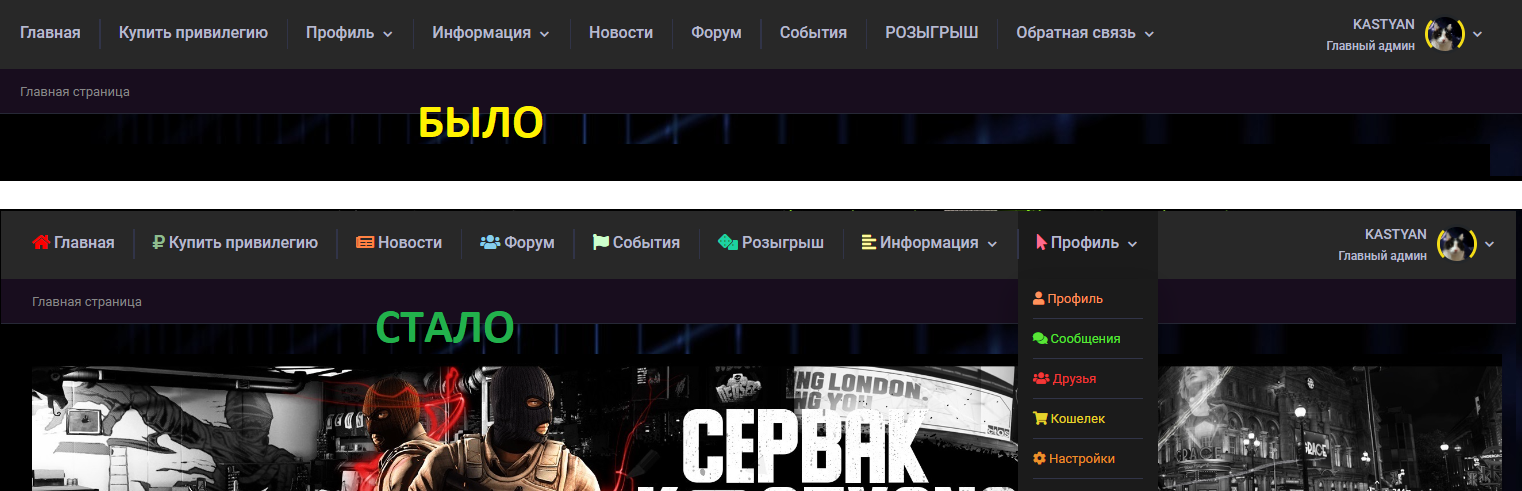Open the РОЗЫГРЫШ item in the upper menu

pos(931,33)
